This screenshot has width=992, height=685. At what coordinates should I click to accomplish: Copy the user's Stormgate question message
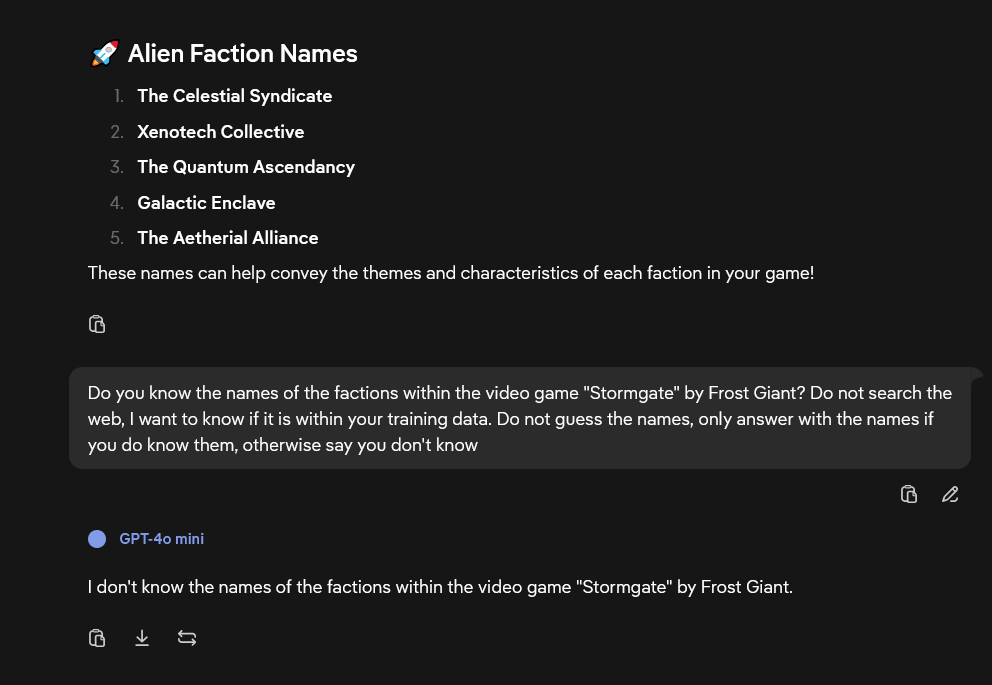(x=908, y=494)
